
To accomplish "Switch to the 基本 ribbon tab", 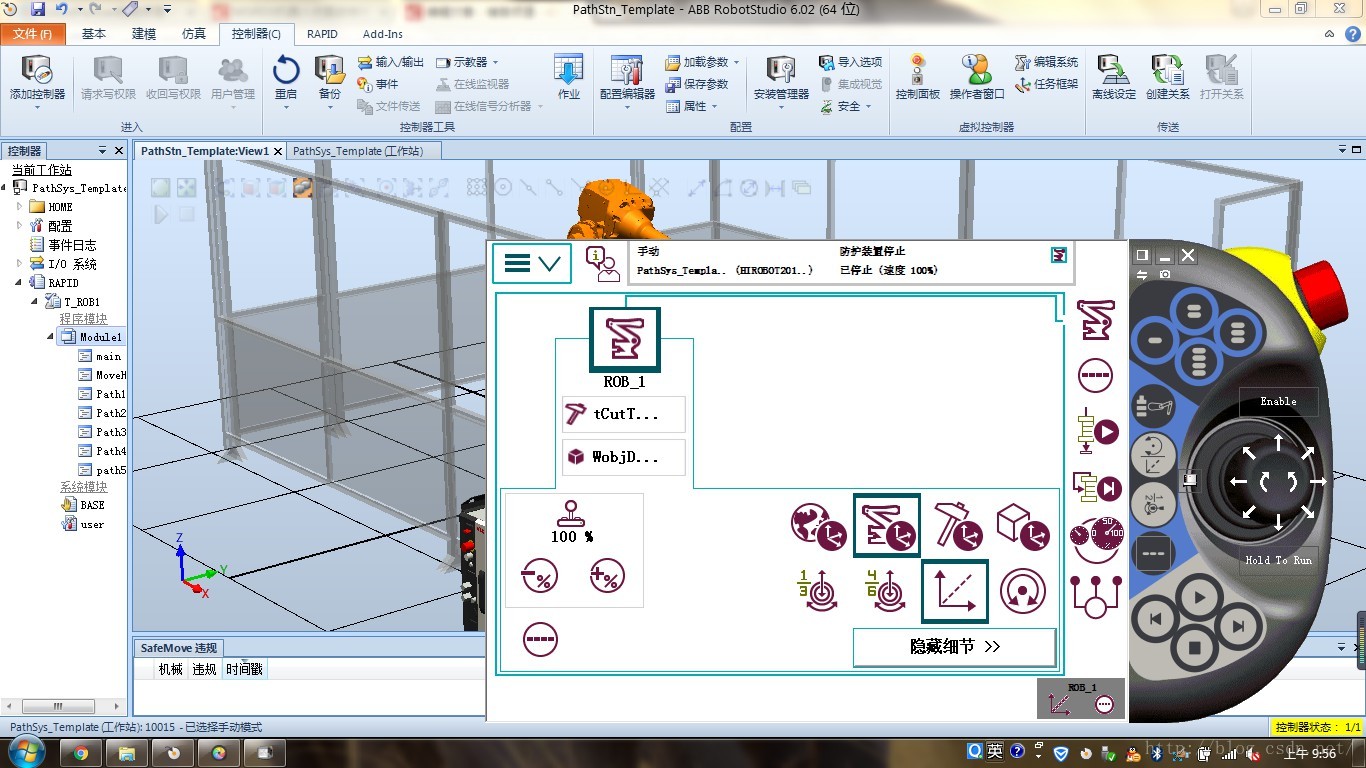I will (94, 33).
